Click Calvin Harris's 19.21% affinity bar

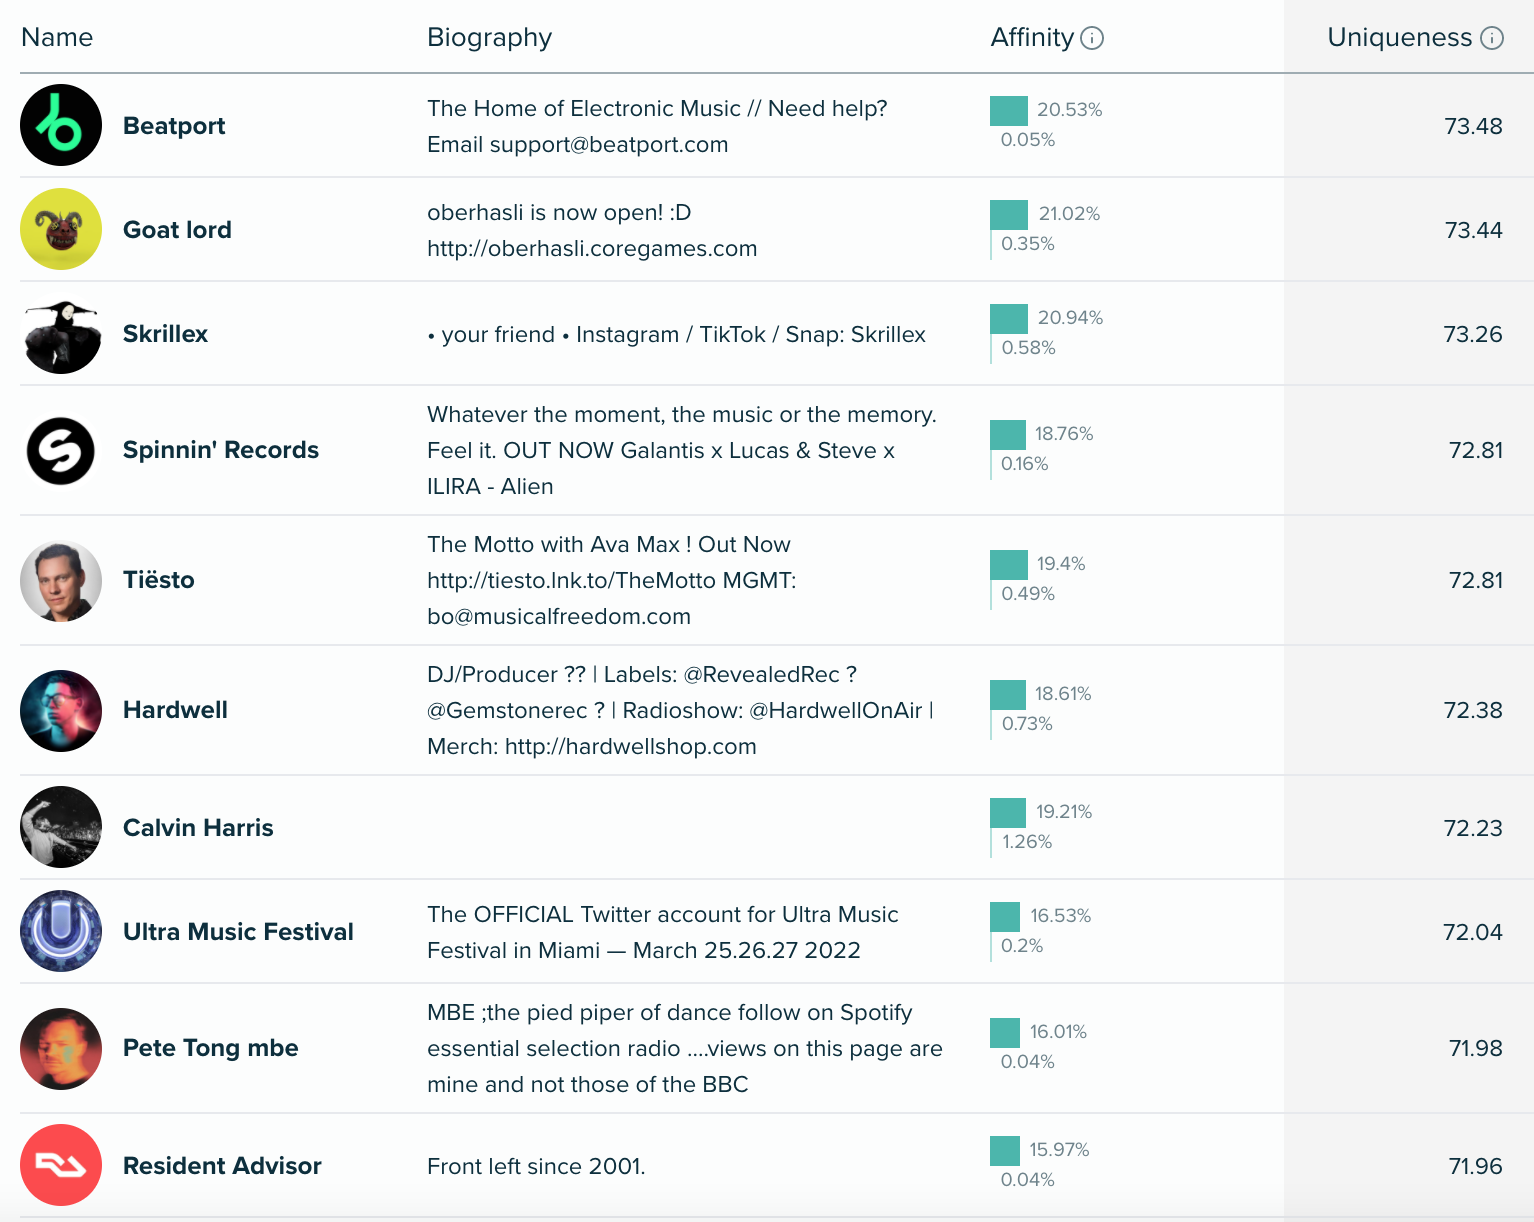click(x=1008, y=813)
